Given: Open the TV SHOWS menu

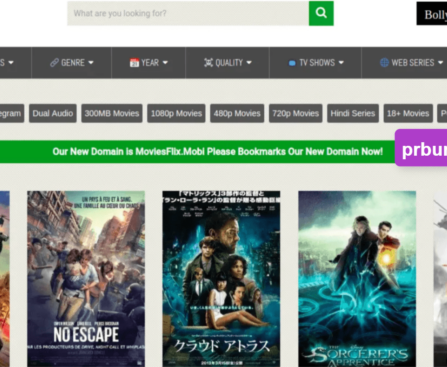Looking at the screenshot, I should click(316, 63).
